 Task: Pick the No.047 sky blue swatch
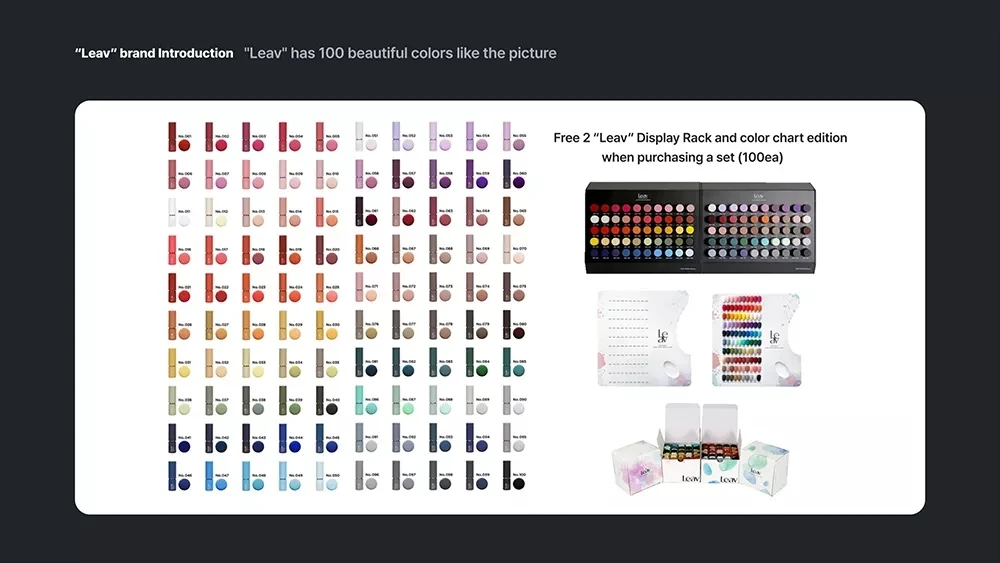[x=221, y=484]
